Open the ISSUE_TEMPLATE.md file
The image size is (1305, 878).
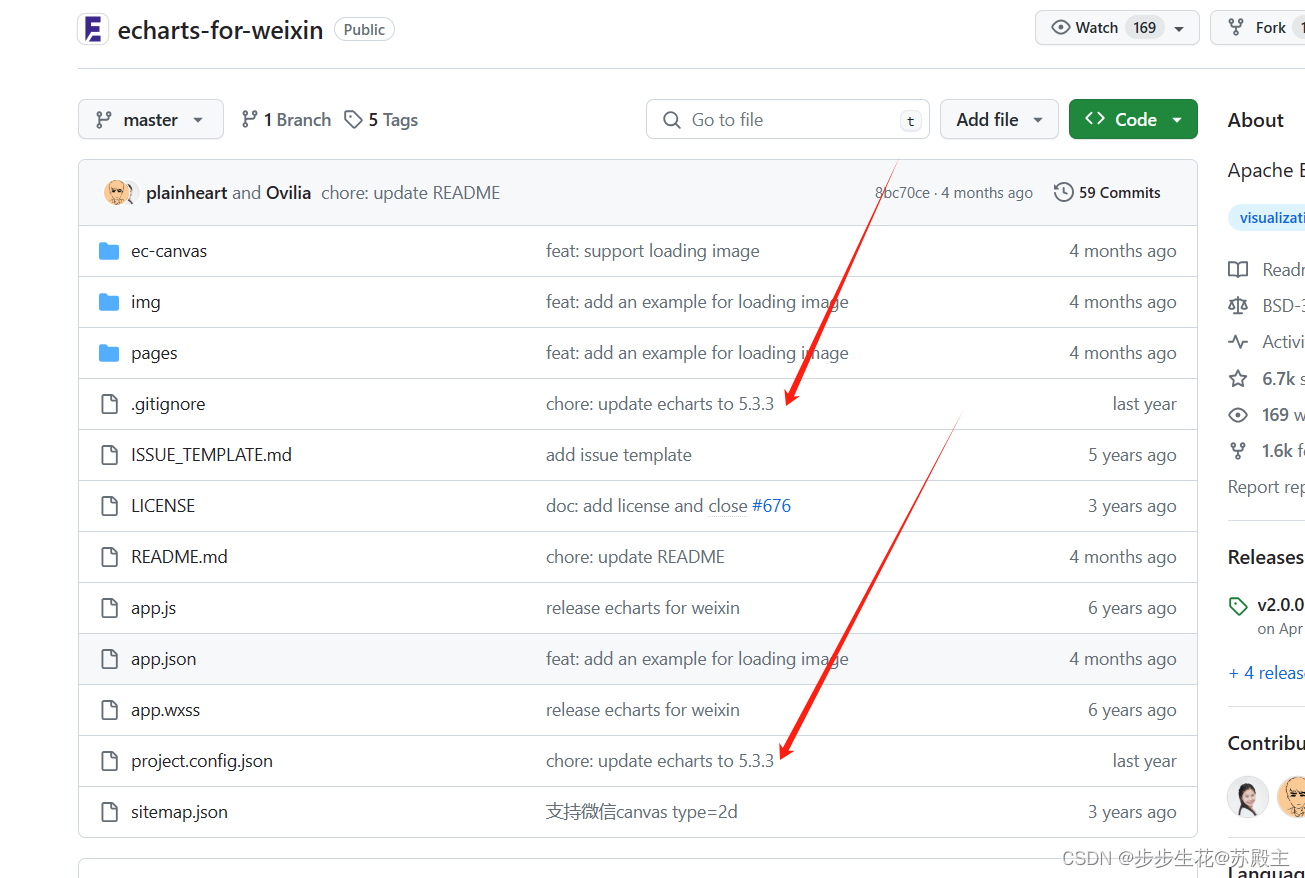[211, 455]
